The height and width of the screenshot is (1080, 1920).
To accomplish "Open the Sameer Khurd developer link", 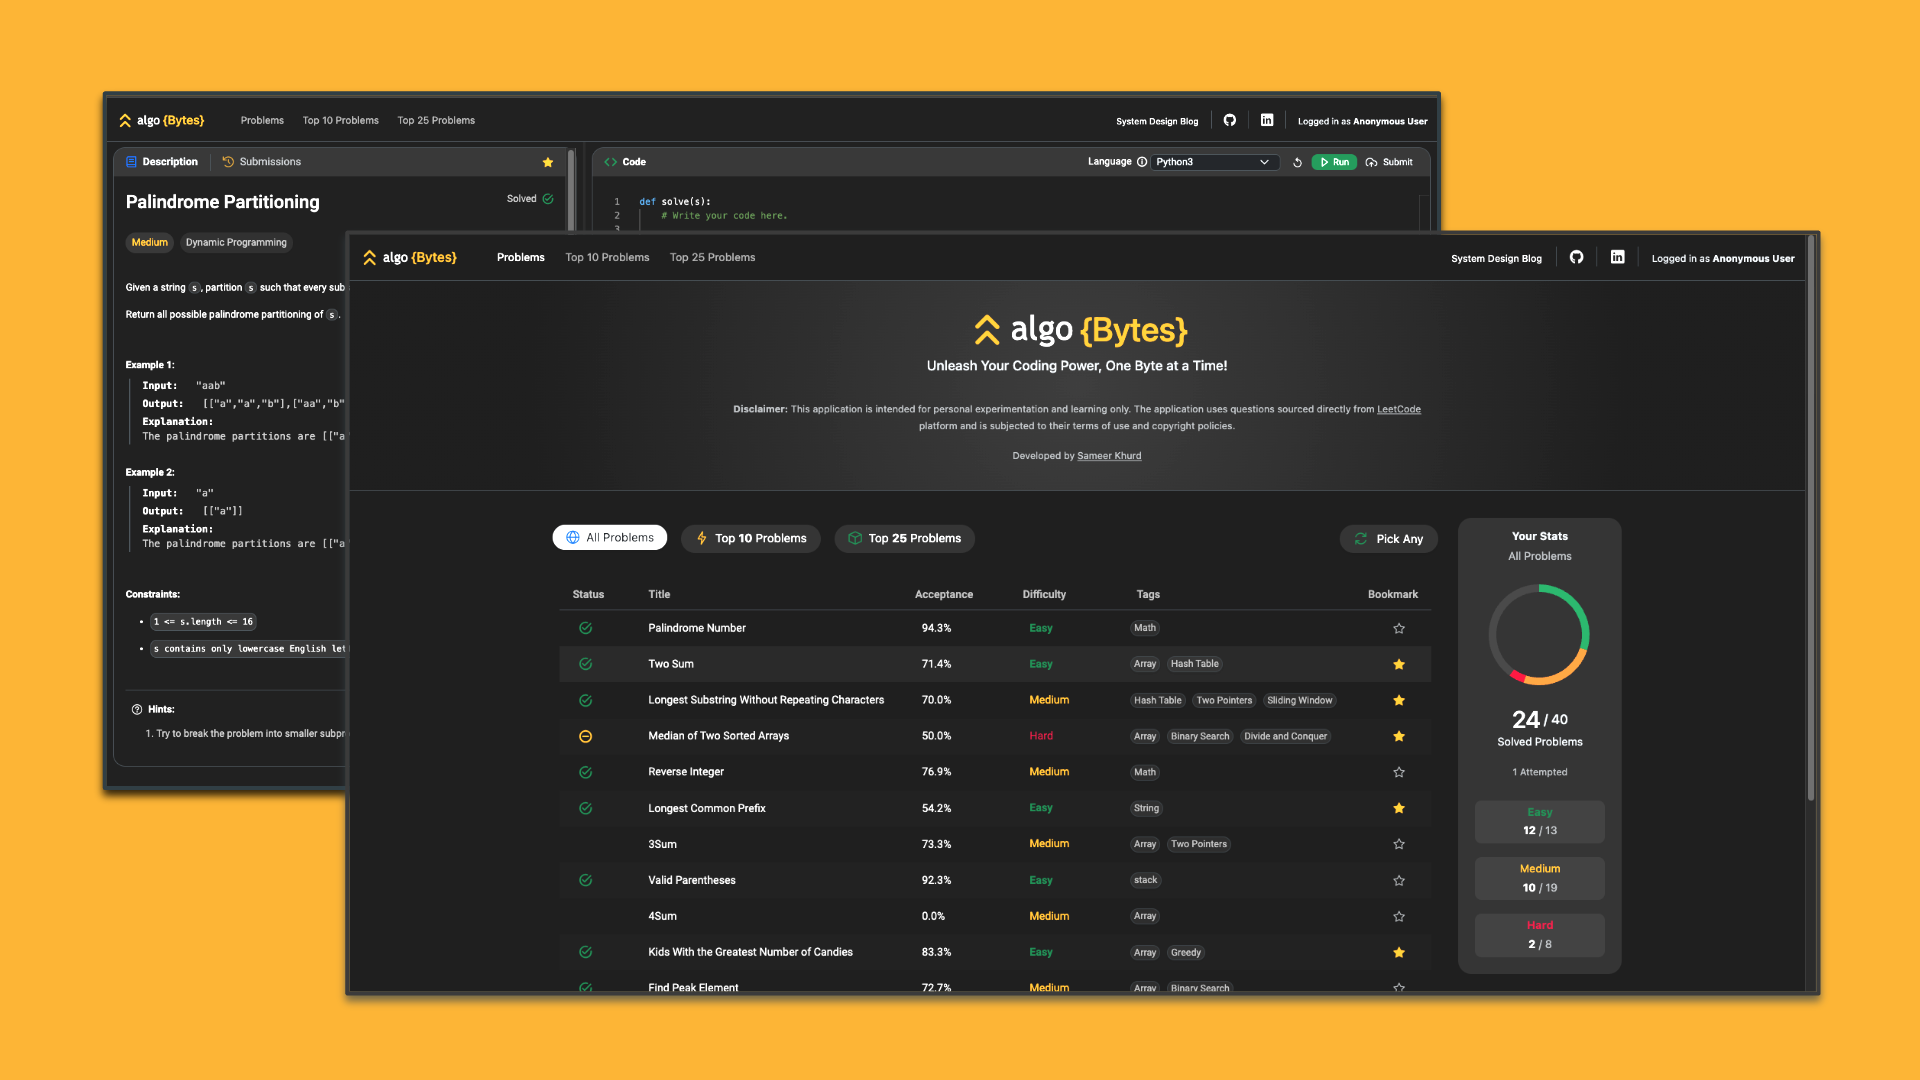I will (x=1108, y=456).
